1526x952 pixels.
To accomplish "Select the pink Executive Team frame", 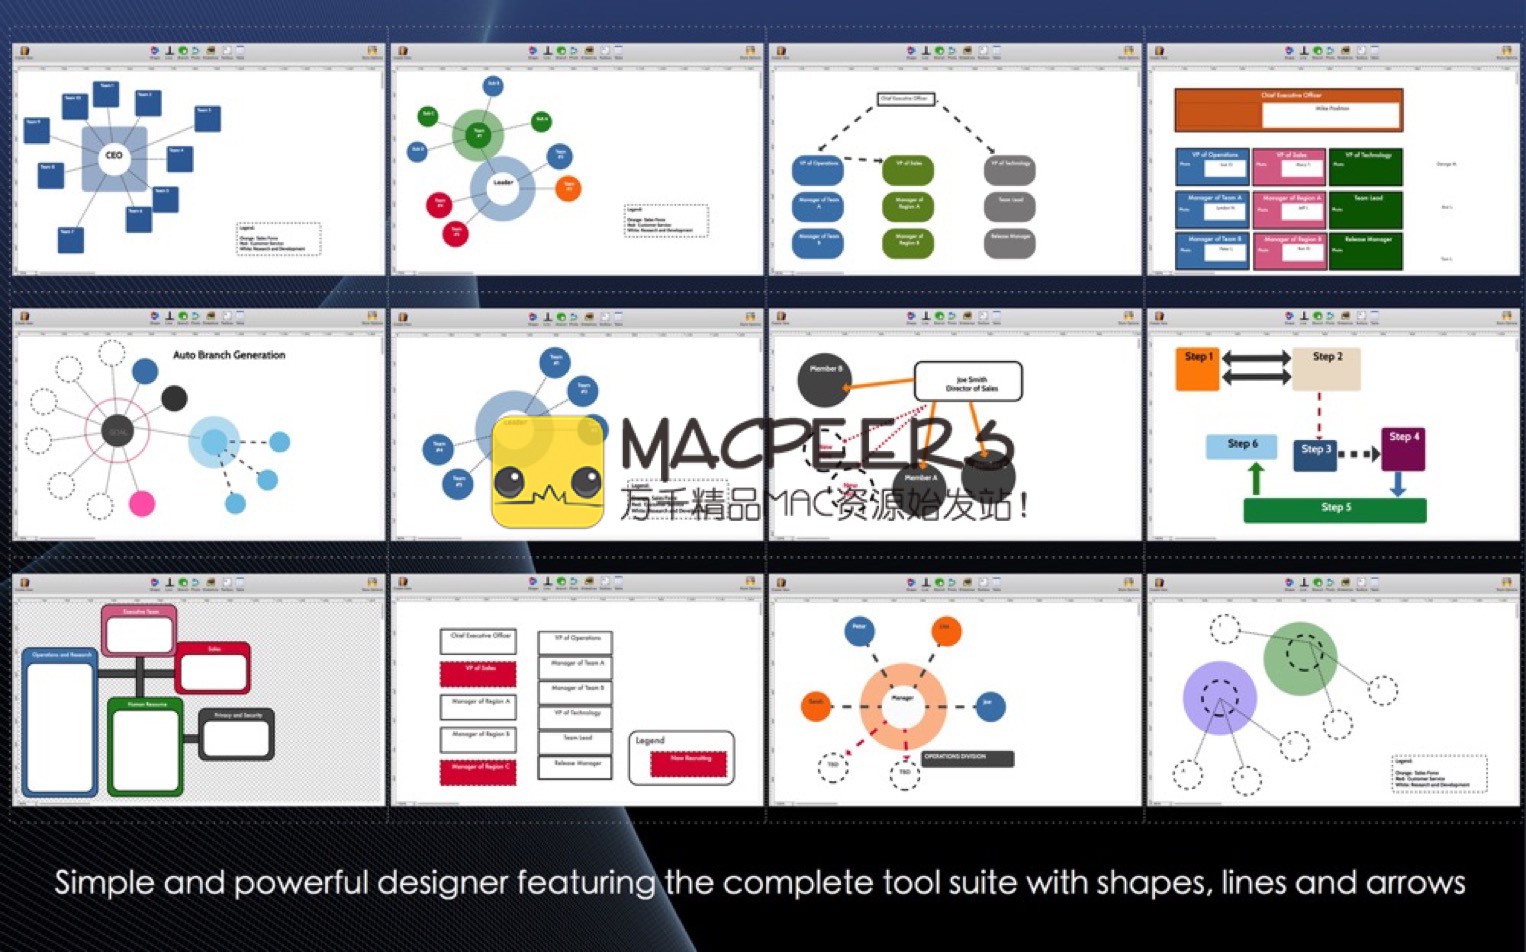I will click(x=139, y=630).
